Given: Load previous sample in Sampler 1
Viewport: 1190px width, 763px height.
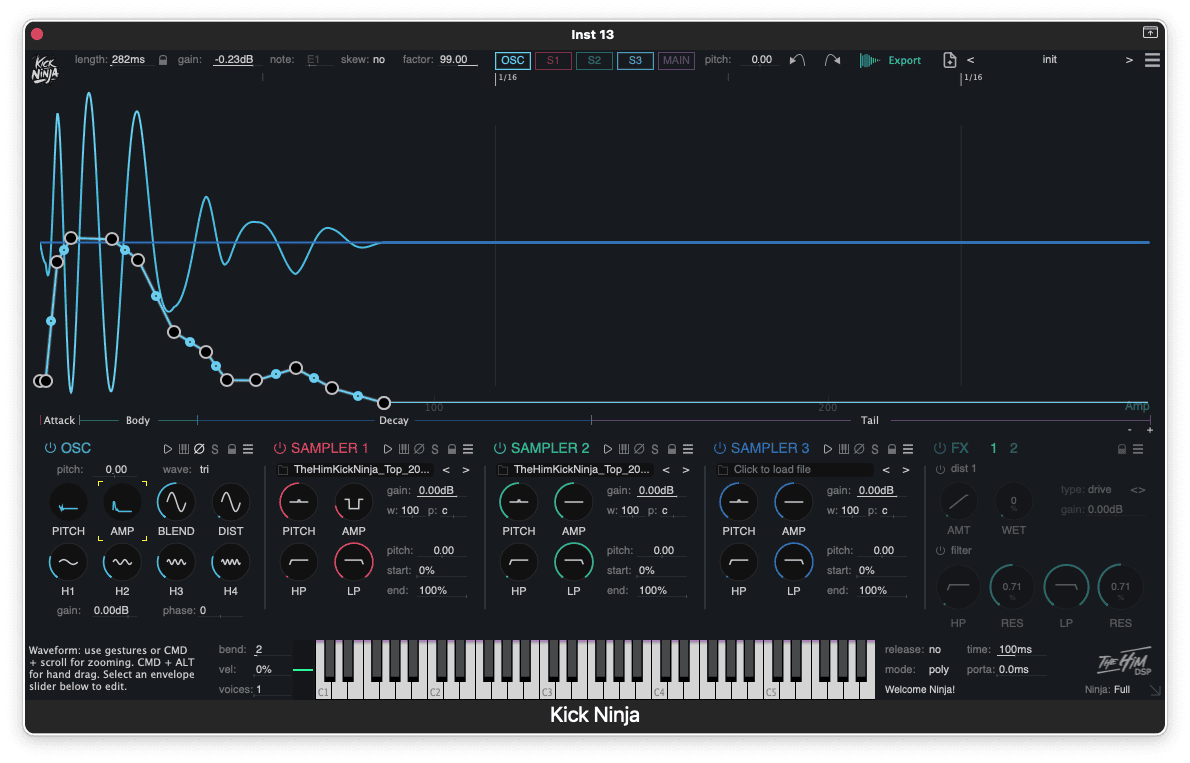Looking at the screenshot, I should 446,470.
